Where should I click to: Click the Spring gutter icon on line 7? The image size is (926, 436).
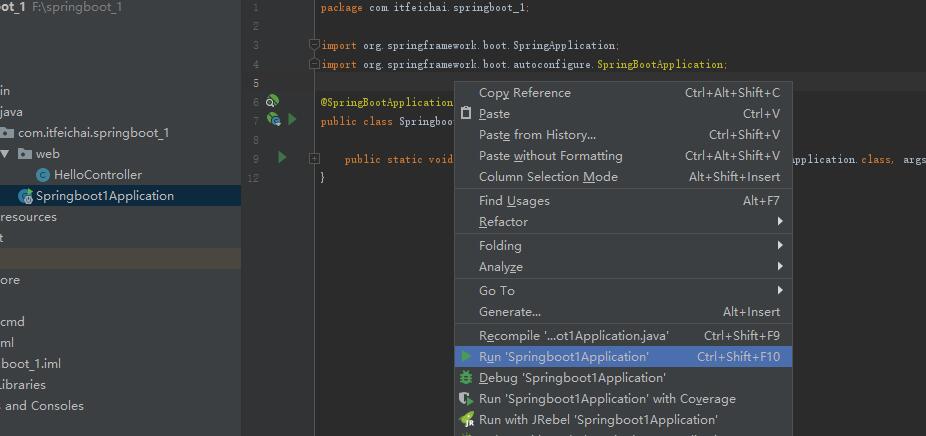coord(273,119)
